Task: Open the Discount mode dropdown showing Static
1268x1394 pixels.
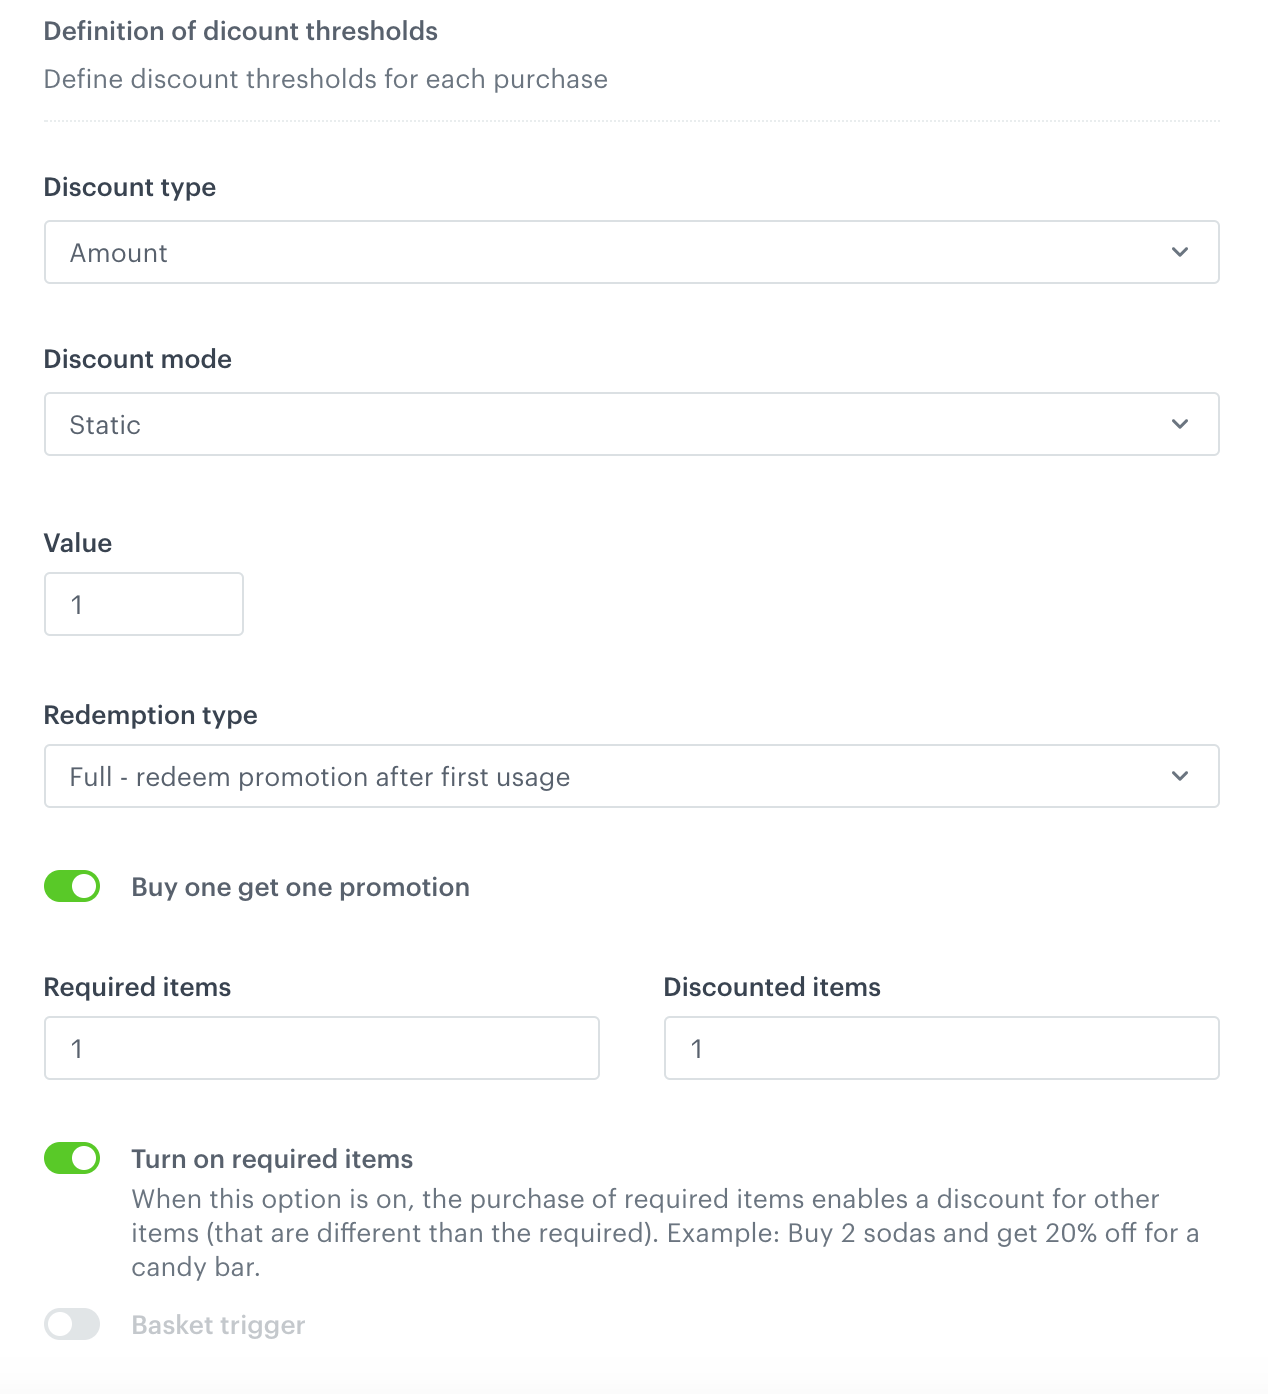Action: [631, 424]
